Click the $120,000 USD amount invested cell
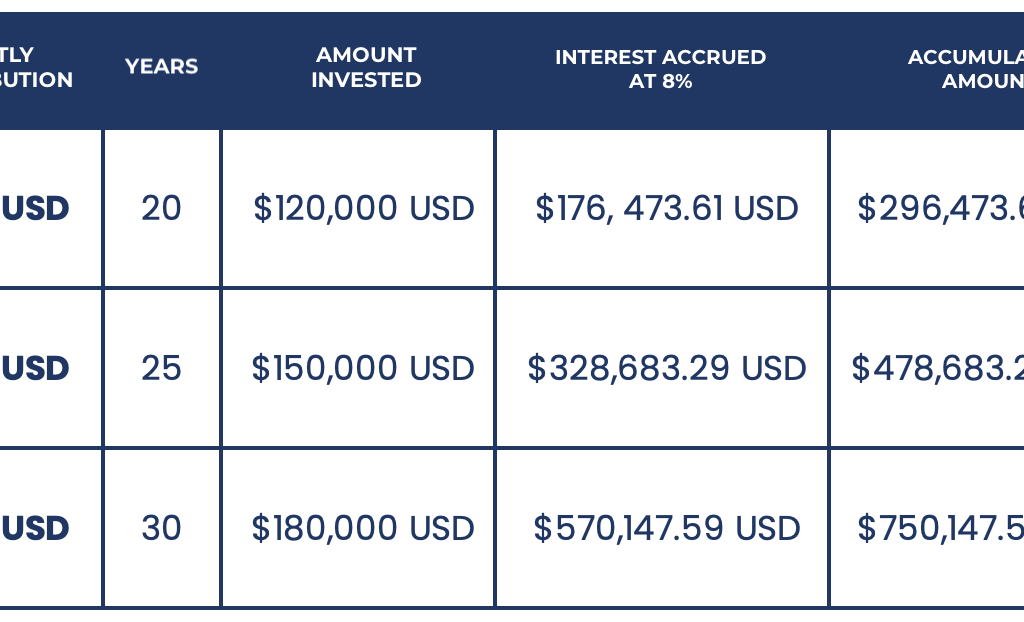This screenshot has height=622, width=1024. (x=363, y=208)
